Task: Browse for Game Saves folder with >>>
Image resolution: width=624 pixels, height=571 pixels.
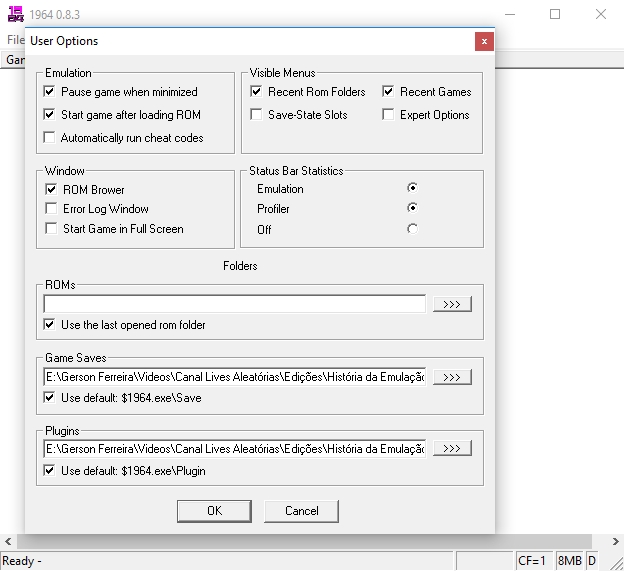Action: point(452,377)
